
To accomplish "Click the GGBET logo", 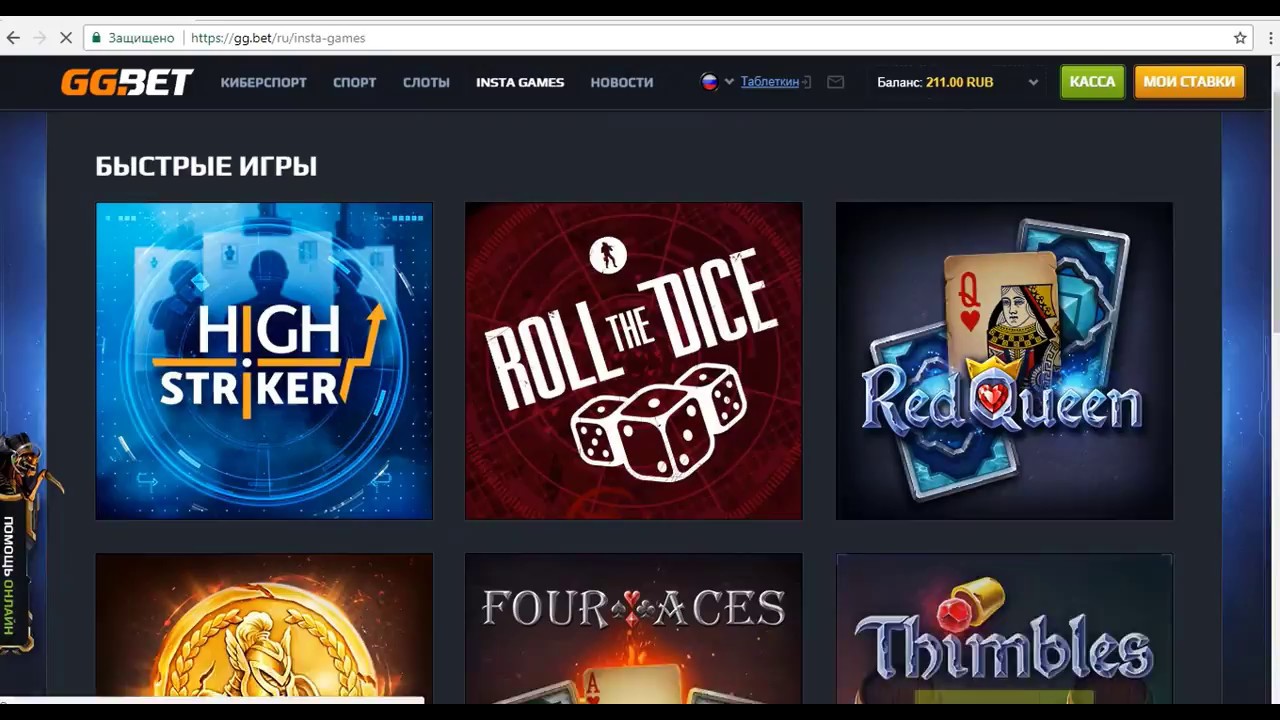I will coord(127,82).
